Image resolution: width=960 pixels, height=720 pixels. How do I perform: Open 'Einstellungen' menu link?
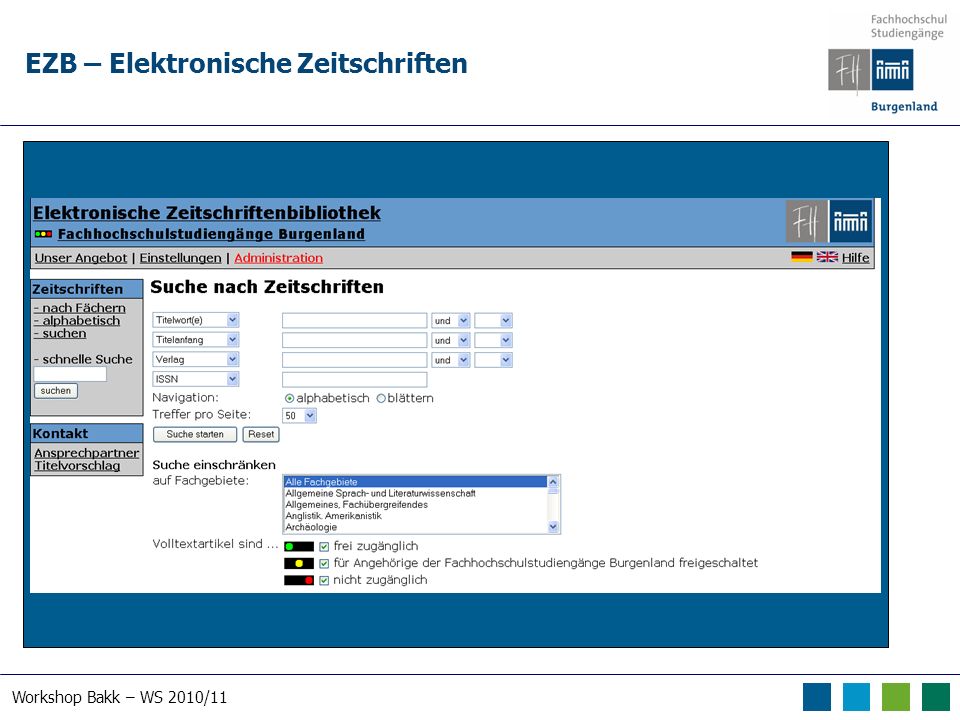click(181, 258)
